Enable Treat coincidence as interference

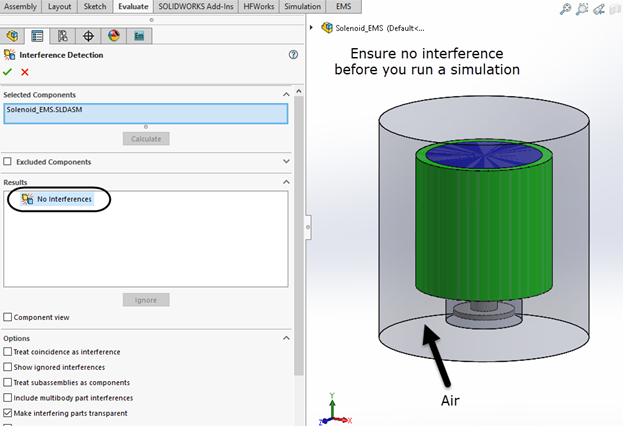click(9, 352)
